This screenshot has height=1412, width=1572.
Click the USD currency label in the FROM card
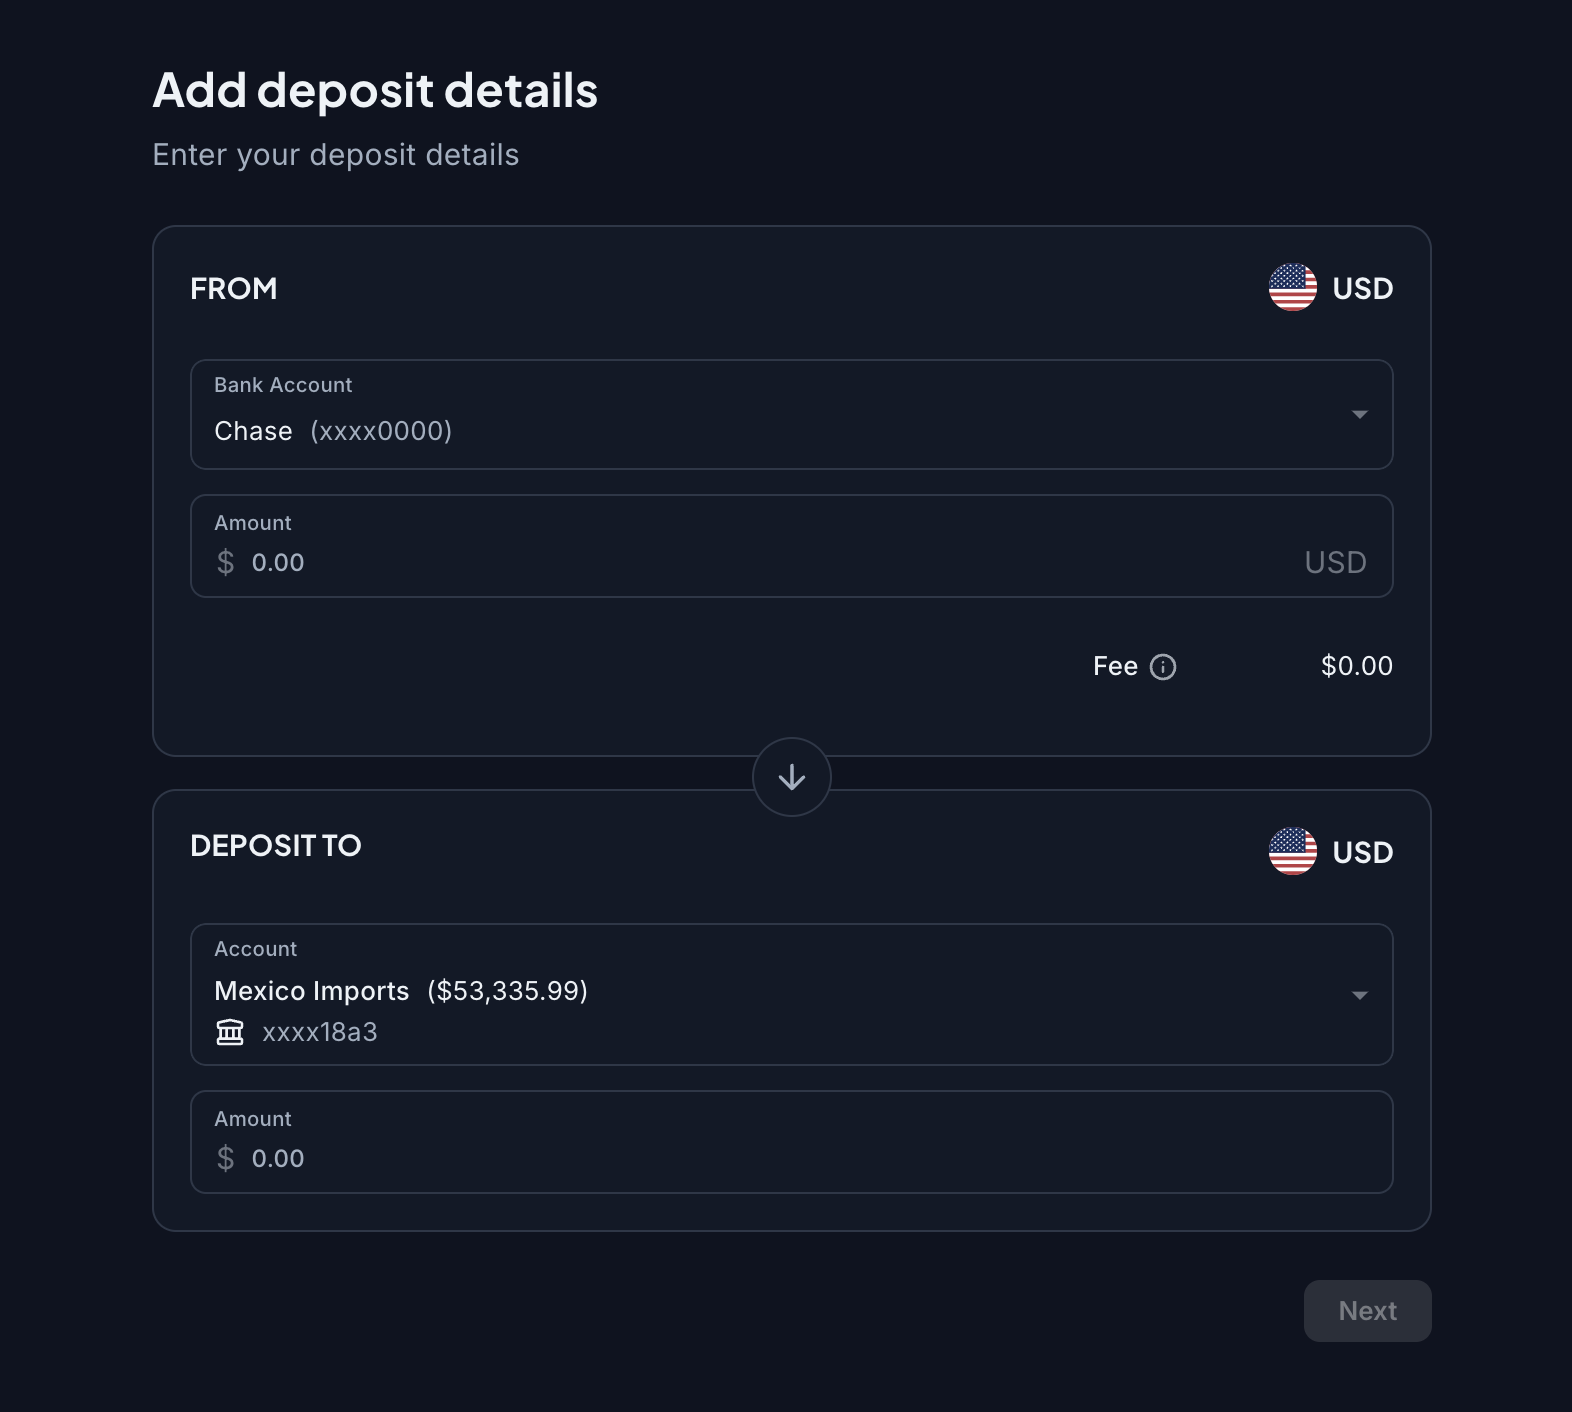pos(1362,289)
